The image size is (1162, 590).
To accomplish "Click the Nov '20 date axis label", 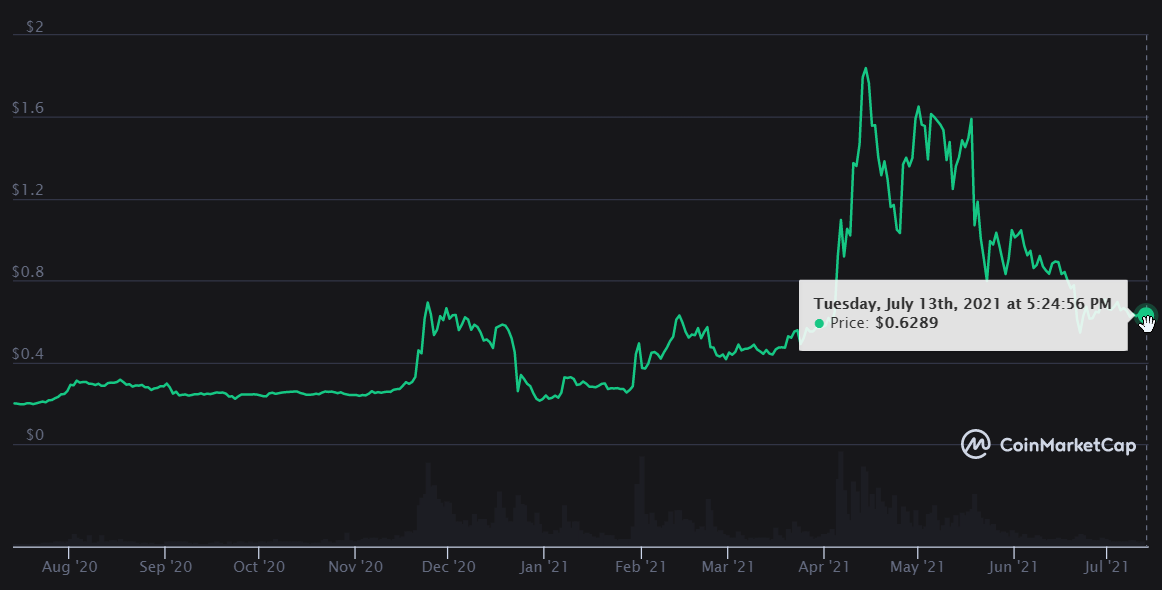I will click(355, 567).
